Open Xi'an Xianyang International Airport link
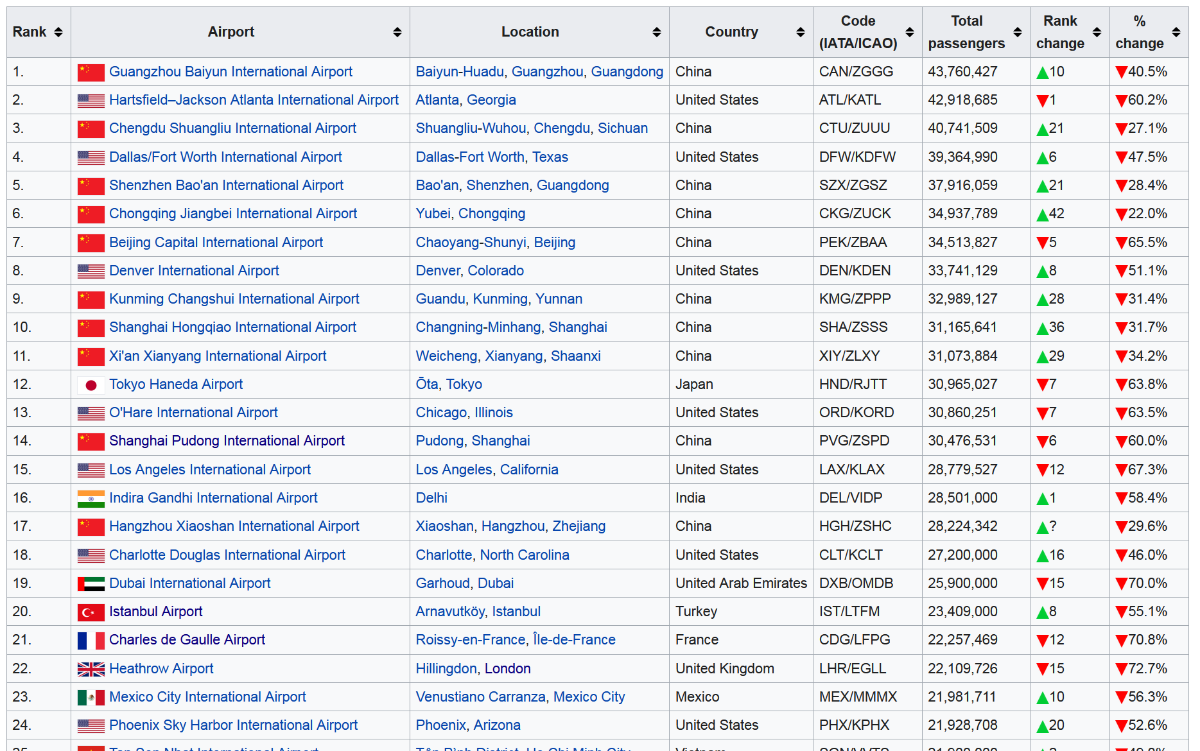The image size is (1200, 751). coord(218,356)
